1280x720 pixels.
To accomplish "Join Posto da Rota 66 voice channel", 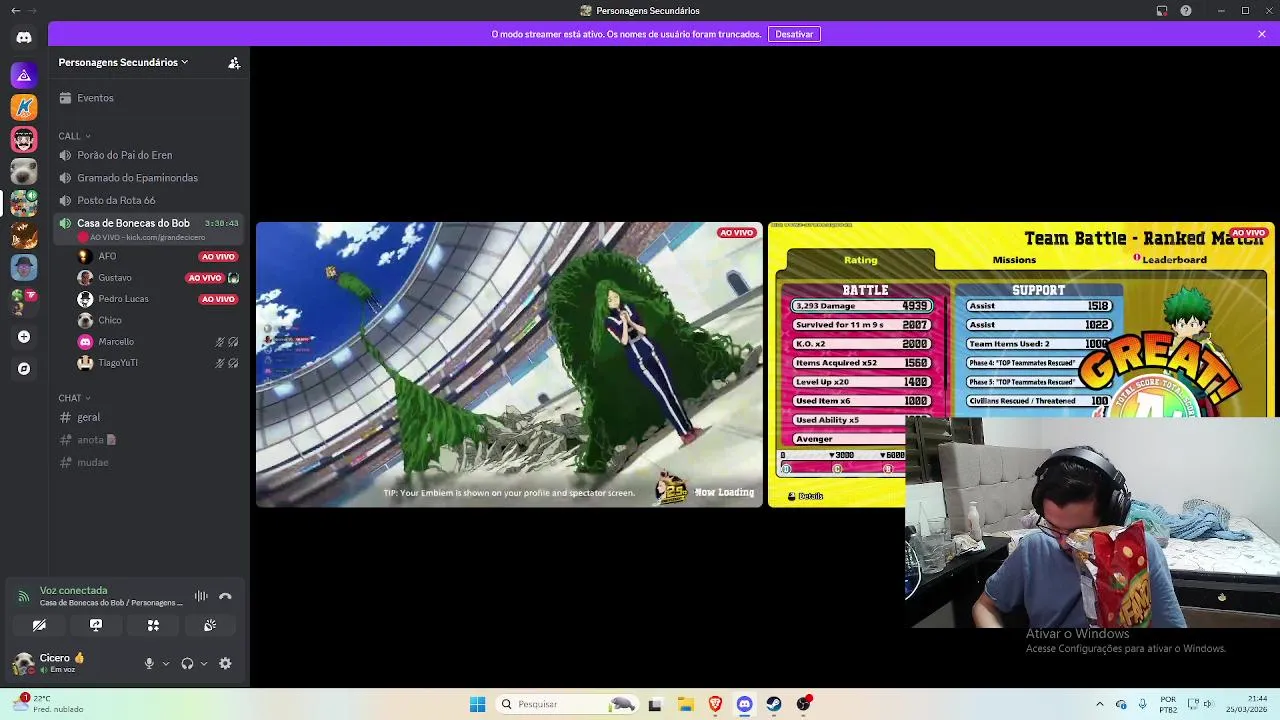I will 150,200.
